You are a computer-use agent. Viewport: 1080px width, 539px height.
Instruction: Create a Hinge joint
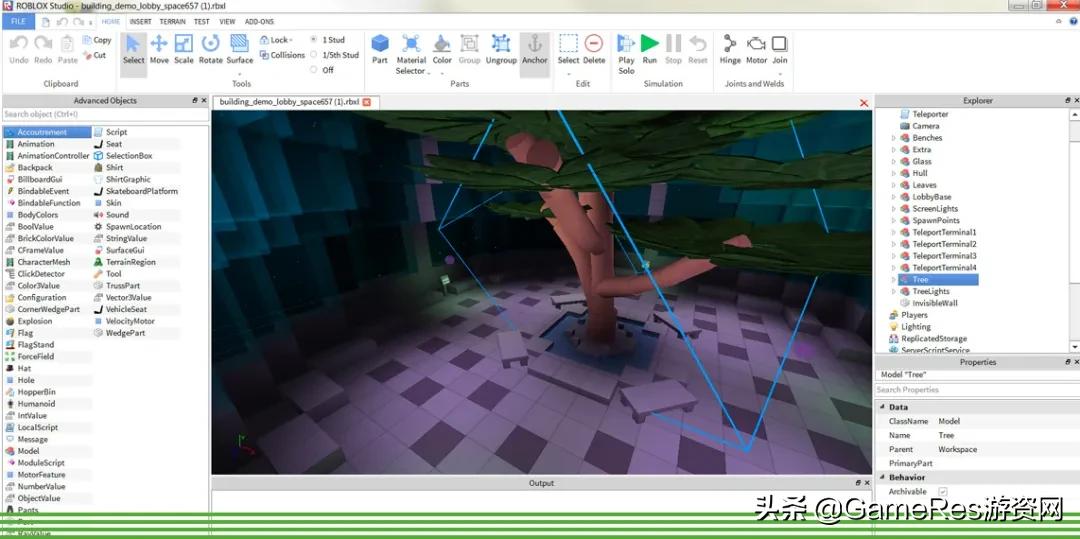click(730, 50)
